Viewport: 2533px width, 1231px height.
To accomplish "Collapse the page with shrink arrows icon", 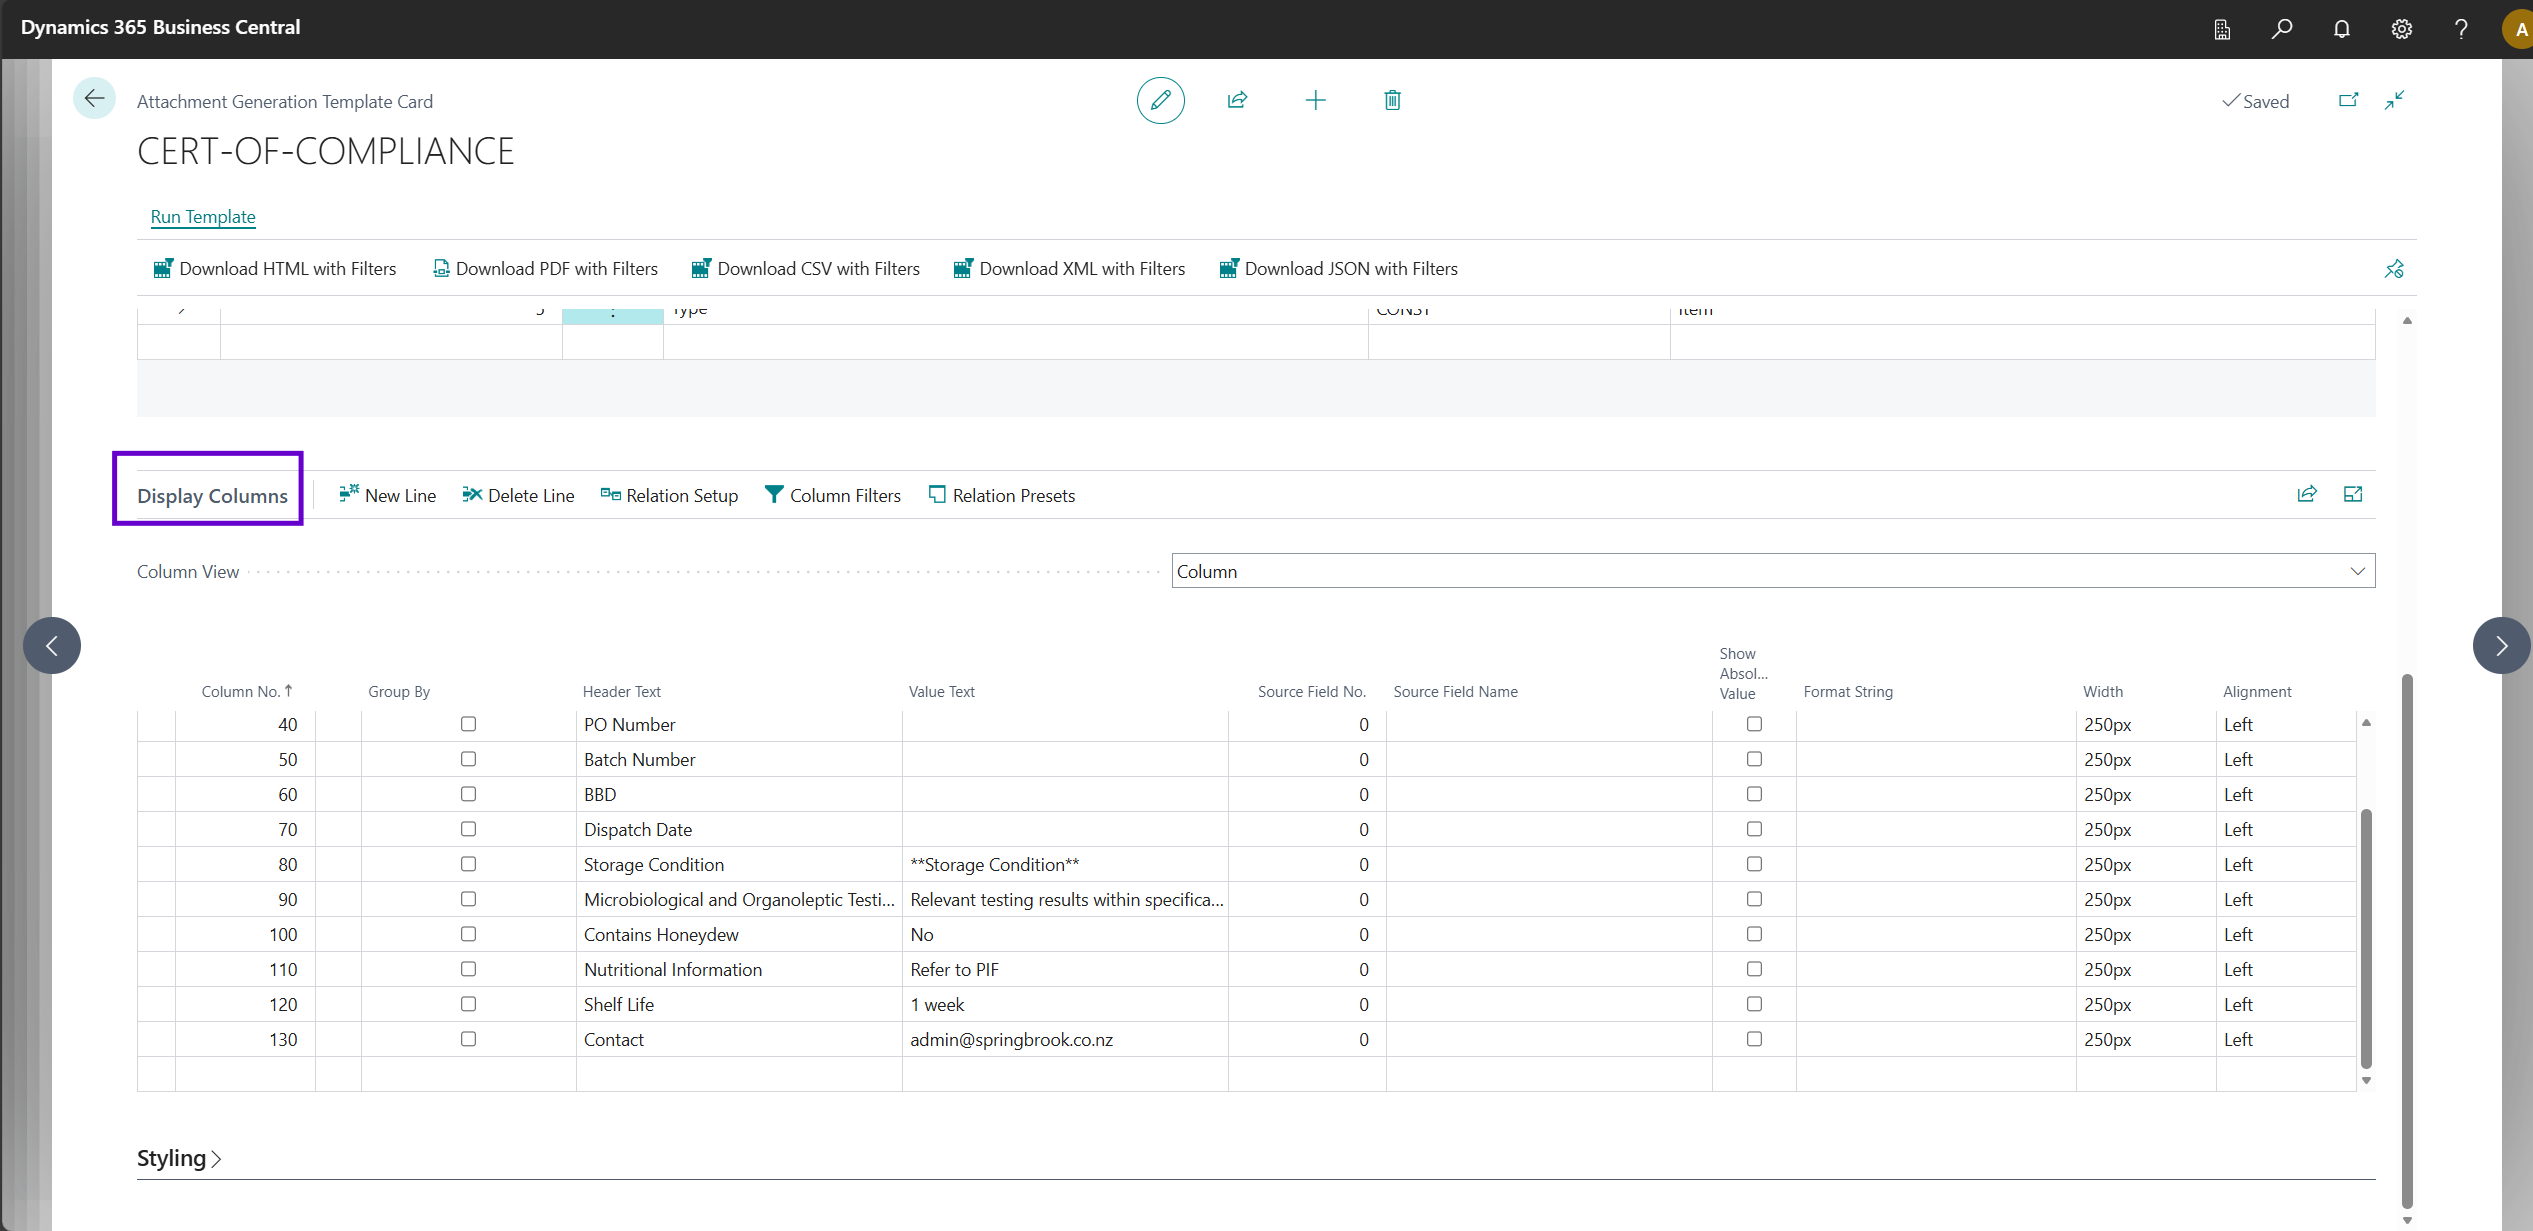I will 2394,100.
